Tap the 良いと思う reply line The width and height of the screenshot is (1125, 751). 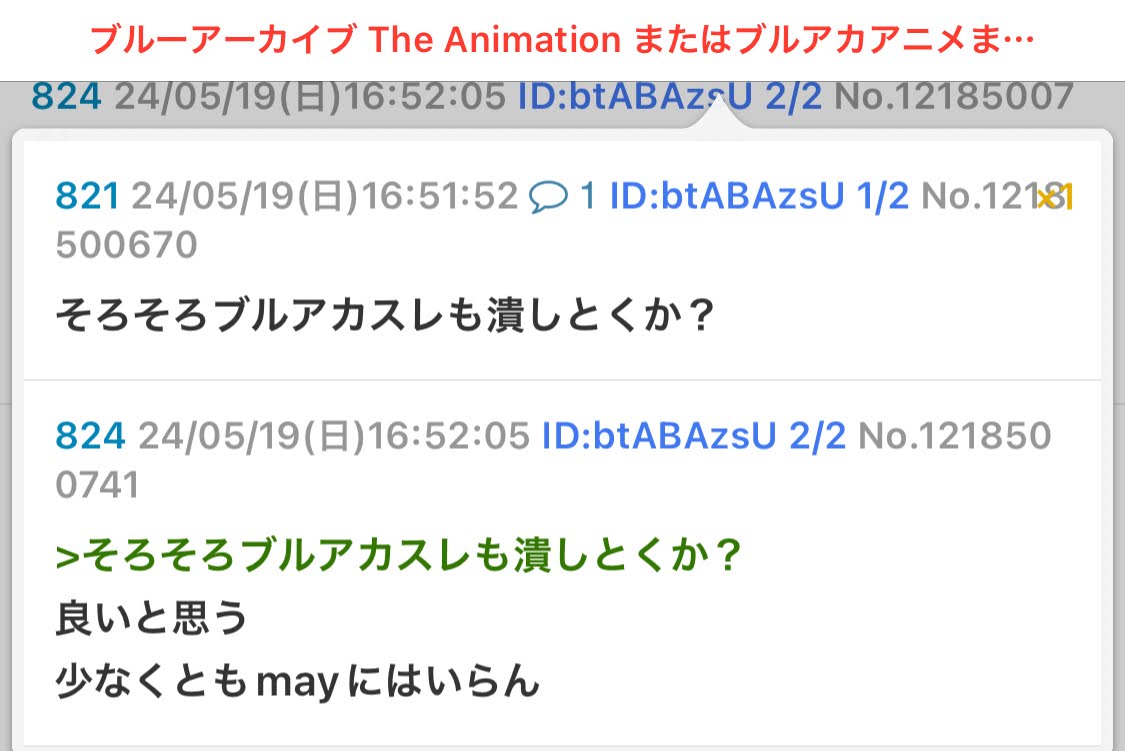tap(152, 619)
